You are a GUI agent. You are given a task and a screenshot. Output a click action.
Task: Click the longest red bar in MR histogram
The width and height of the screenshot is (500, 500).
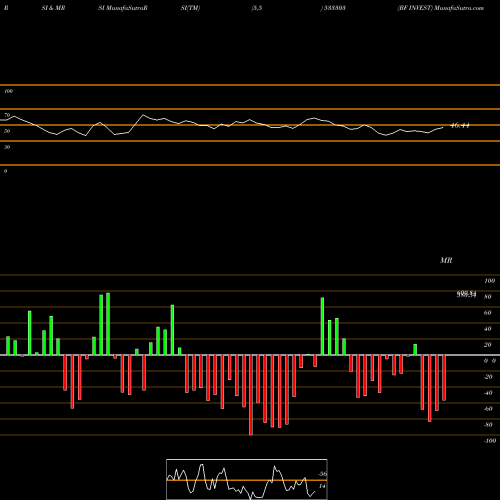(x=251, y=395)
